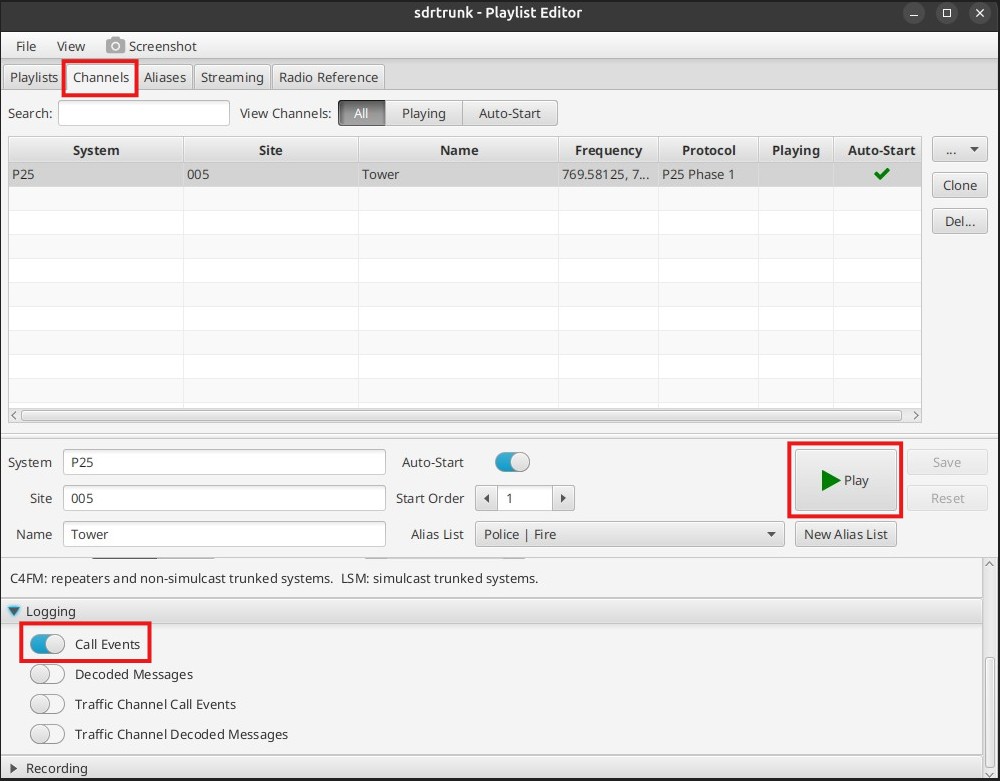Switch to the Aliases tab
1000x781 pixels.
(x=165, y=77)
